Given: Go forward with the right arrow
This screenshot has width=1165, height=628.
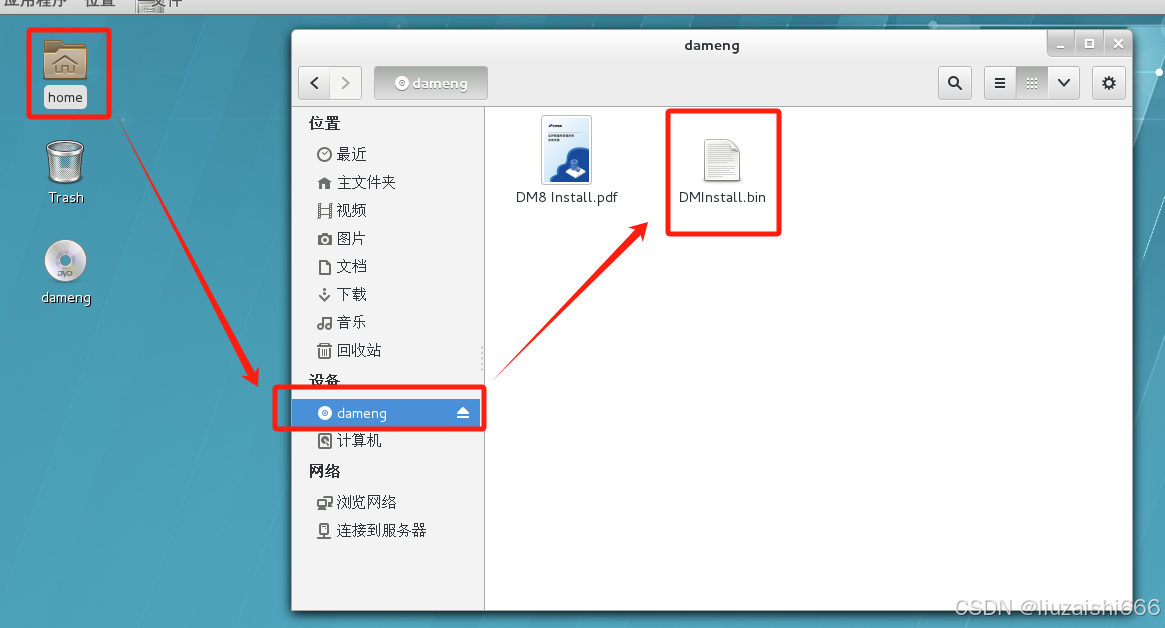Looking at the screenshot, I should [x=345, y=83].
